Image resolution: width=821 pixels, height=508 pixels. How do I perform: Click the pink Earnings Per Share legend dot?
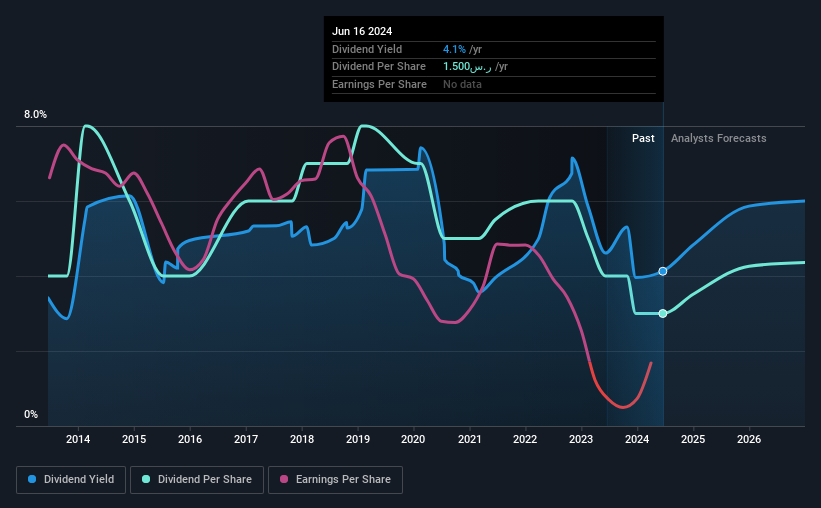coord(284,479)
